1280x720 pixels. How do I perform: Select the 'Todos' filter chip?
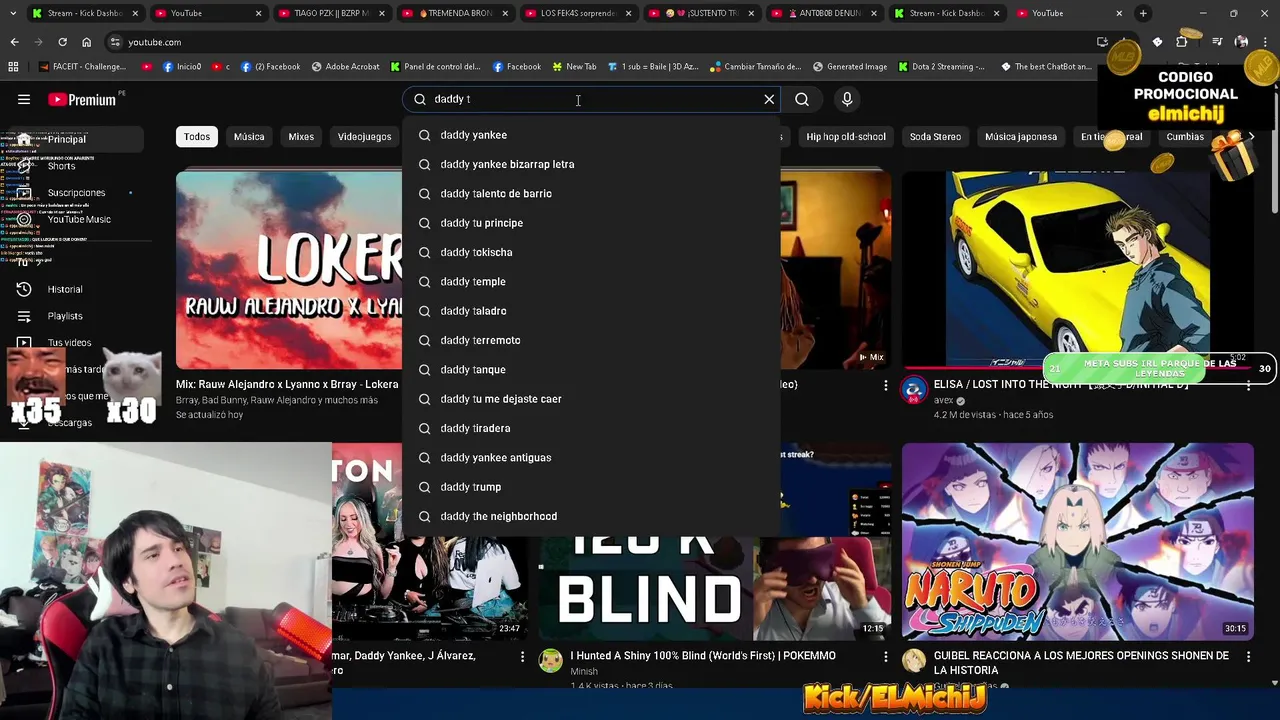pyautogui.click(x=197, y=136)
